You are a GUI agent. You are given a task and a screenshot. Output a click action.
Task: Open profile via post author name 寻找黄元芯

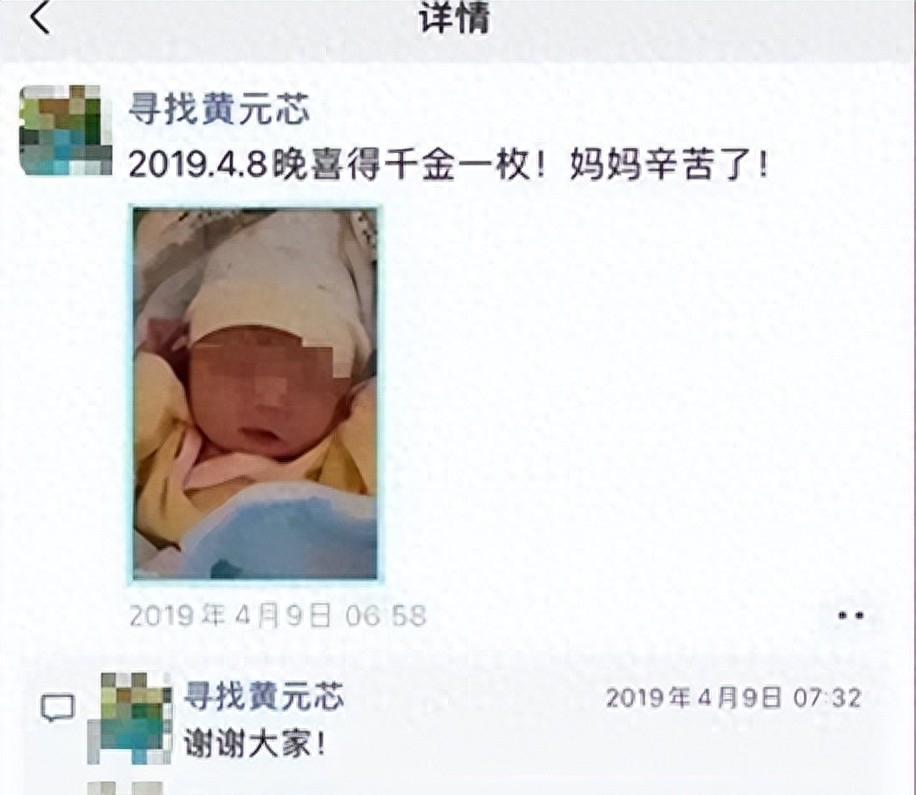tap(218, 109)
